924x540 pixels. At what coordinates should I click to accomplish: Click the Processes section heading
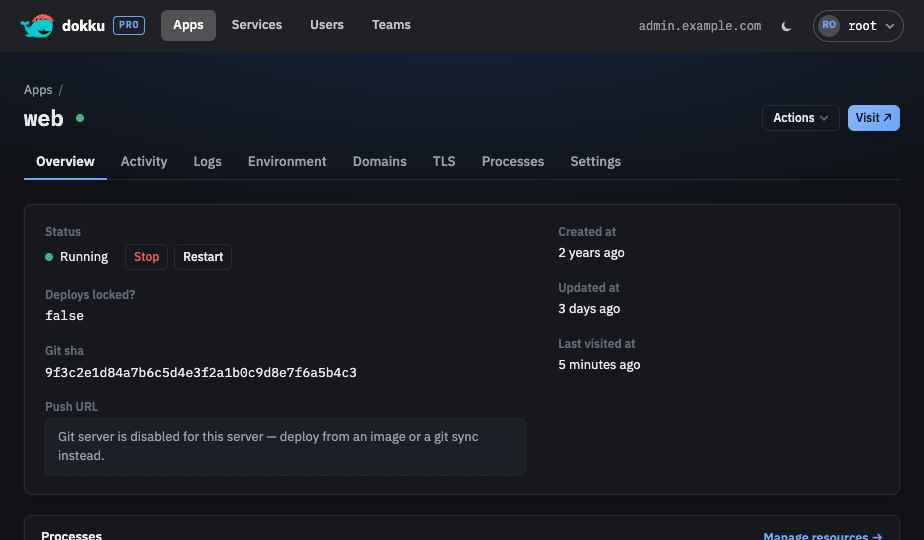(x=71, y=535)
